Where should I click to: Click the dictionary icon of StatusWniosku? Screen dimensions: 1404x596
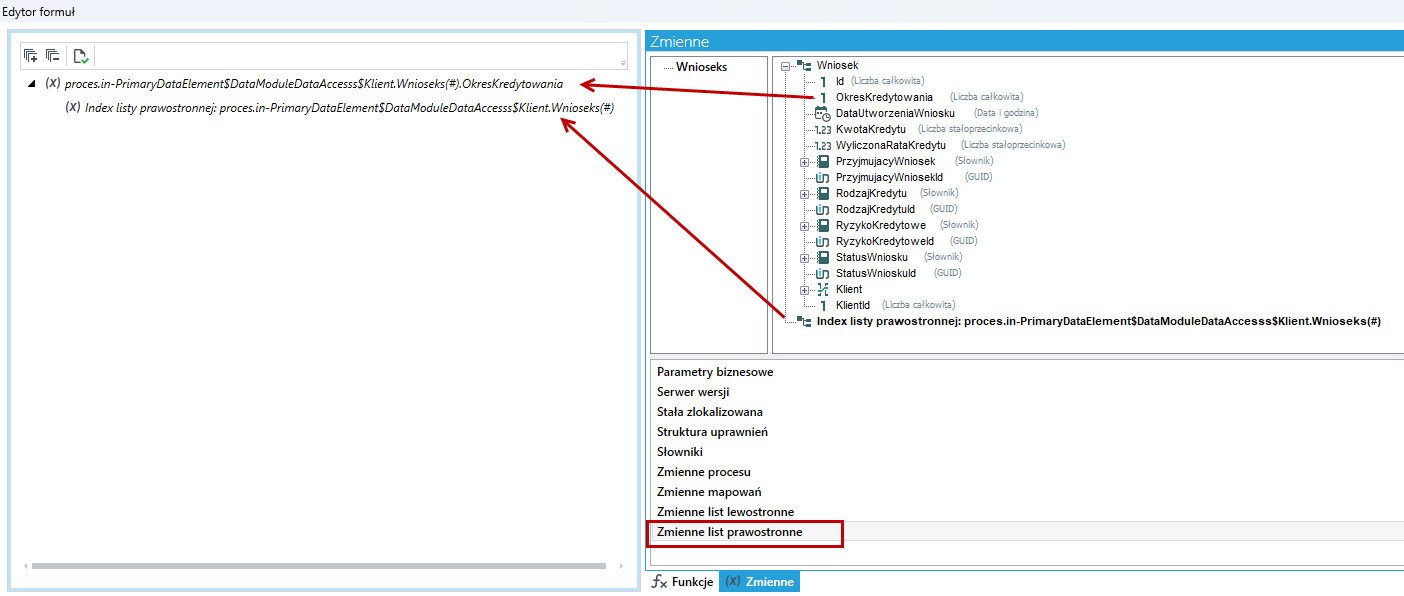tap(823, 257)
